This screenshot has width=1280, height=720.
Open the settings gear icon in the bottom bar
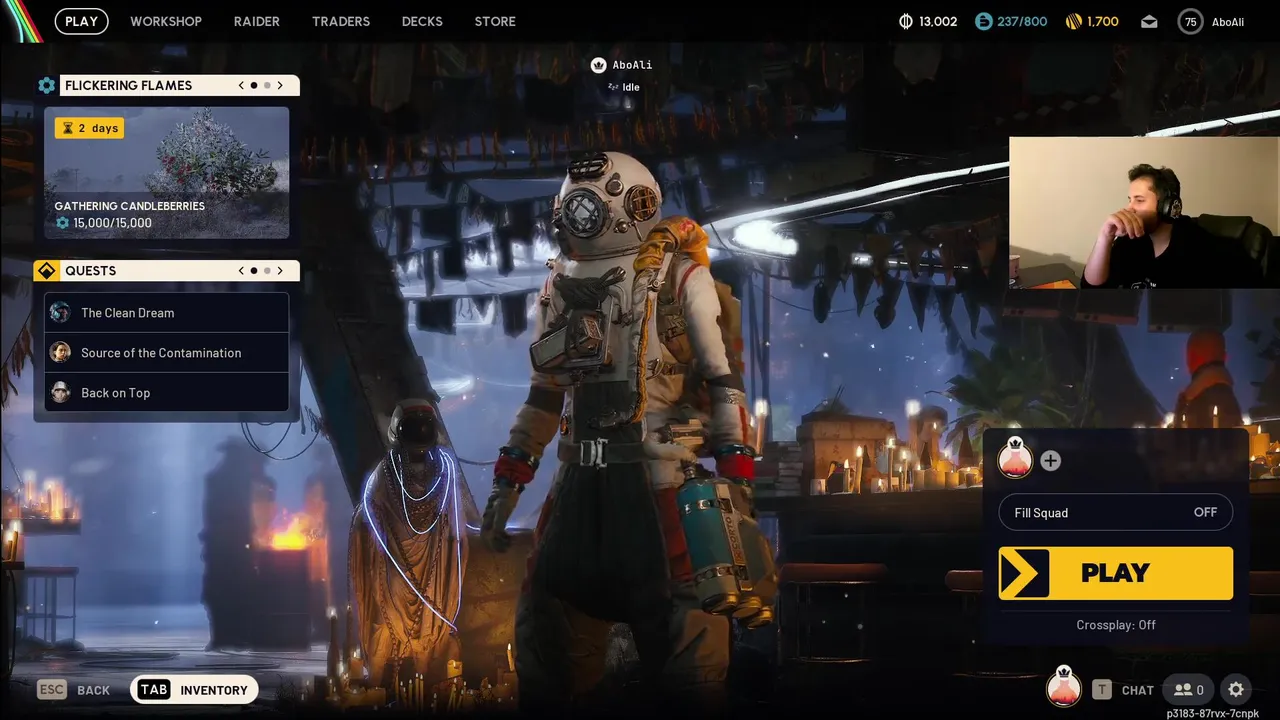coord(1236,690)
